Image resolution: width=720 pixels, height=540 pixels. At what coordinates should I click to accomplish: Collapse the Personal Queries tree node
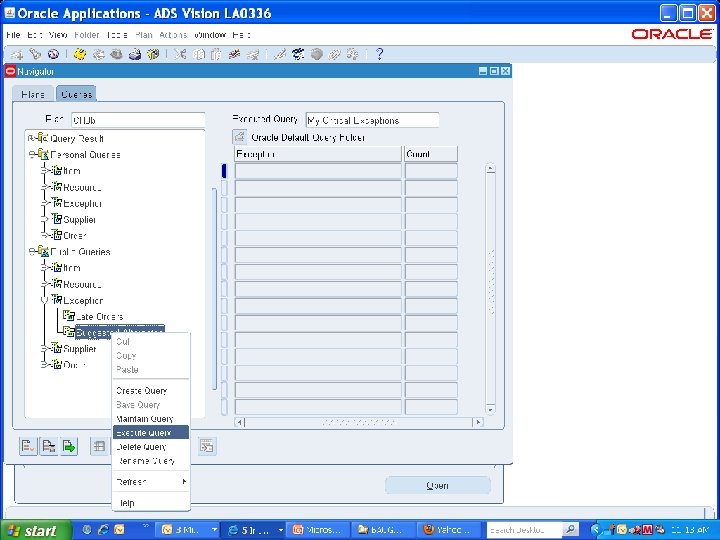(32, 154)
